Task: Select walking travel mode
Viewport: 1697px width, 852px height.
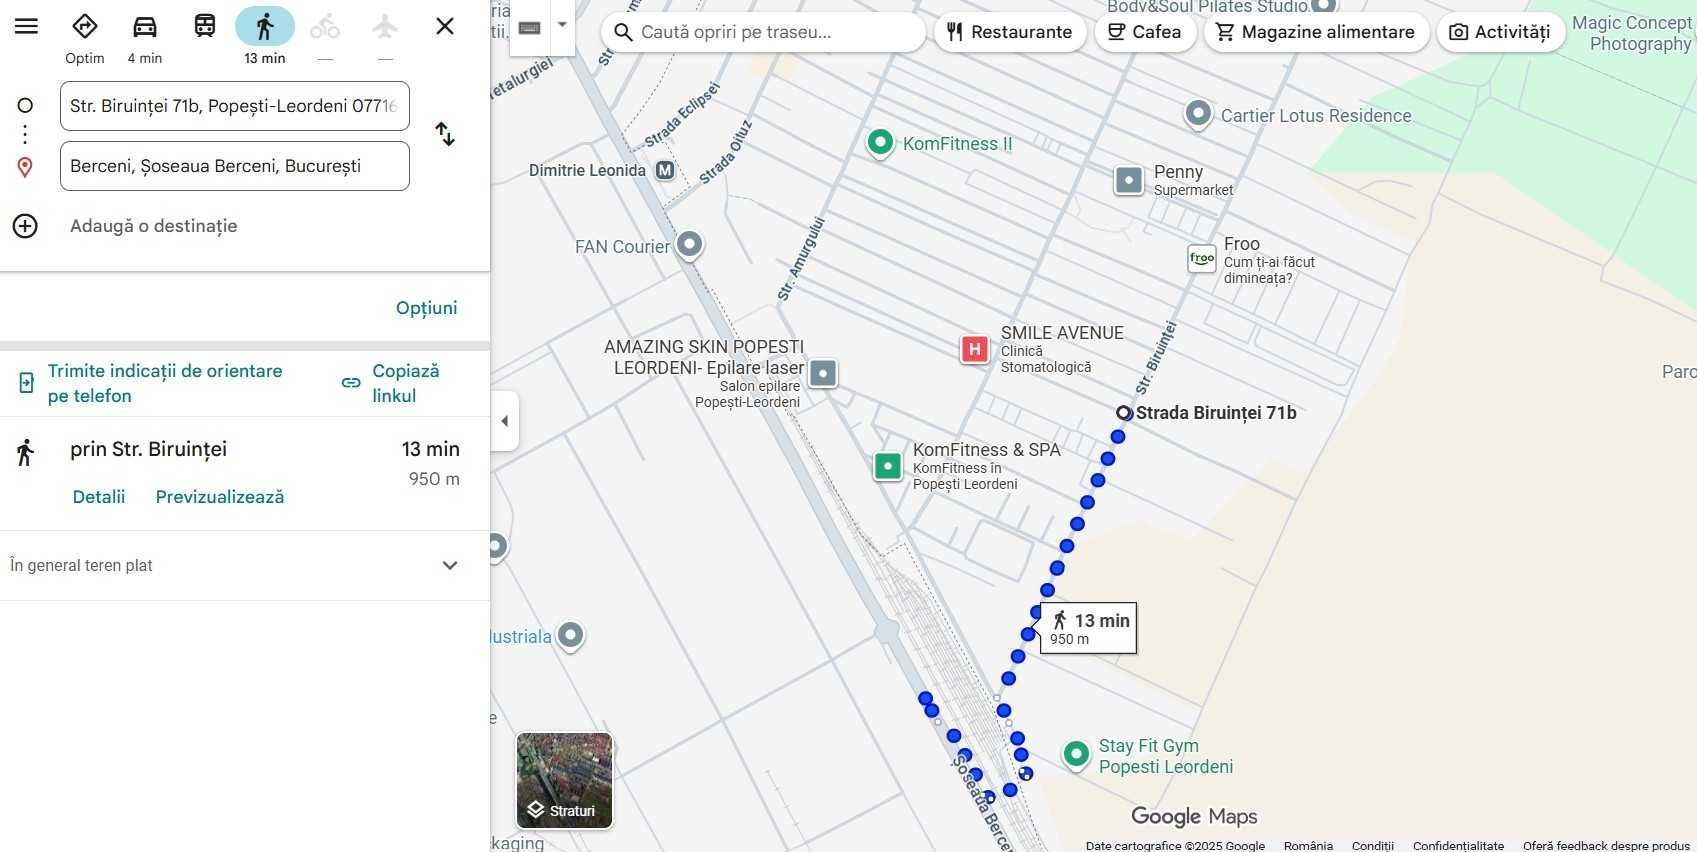Action: (x=265, y=27)
